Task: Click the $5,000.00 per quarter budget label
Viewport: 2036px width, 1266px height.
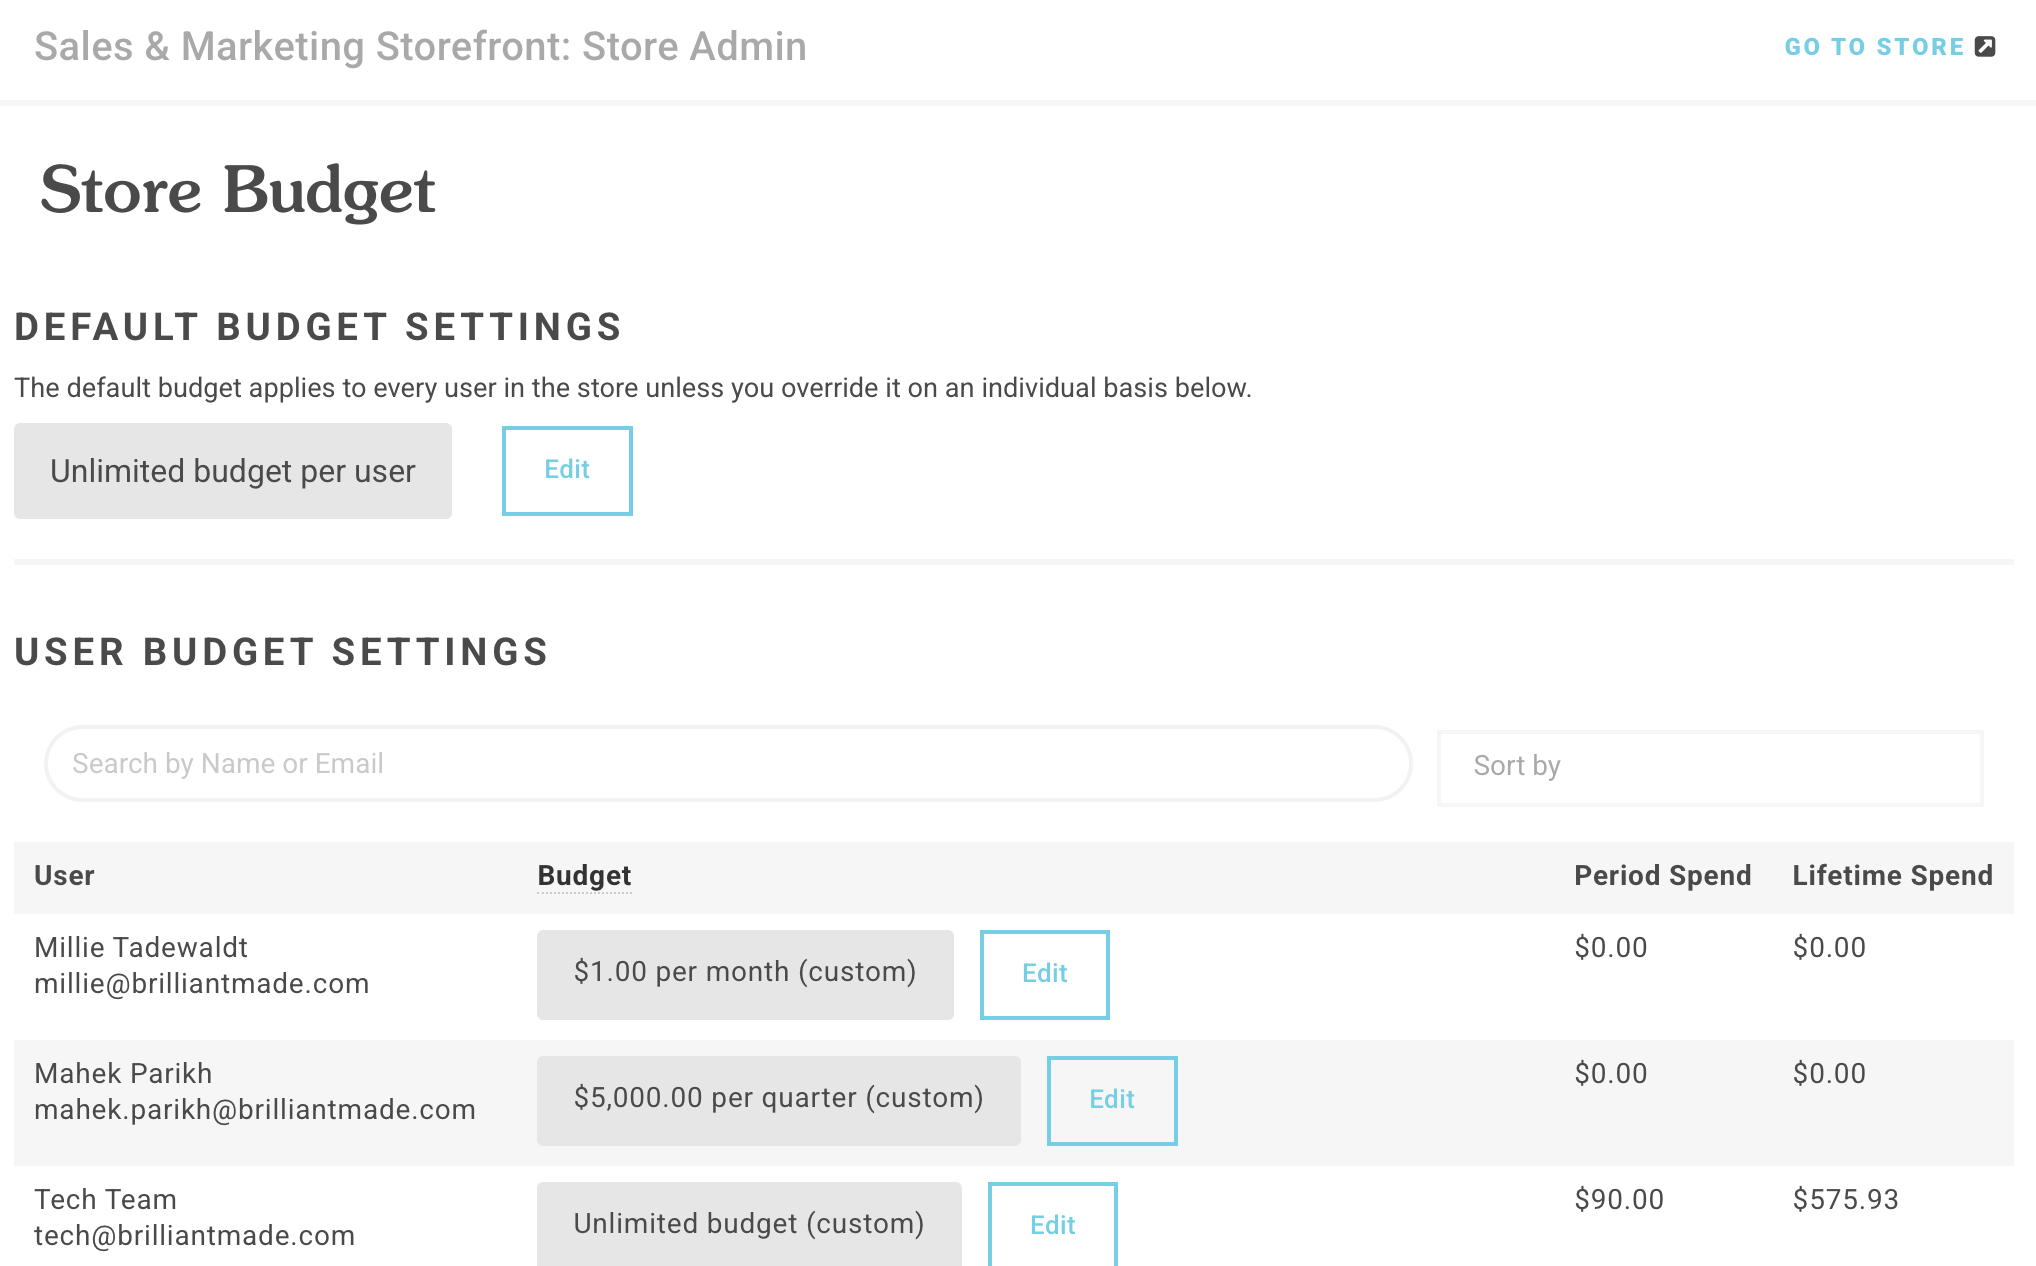Action: coord(778,1100)
